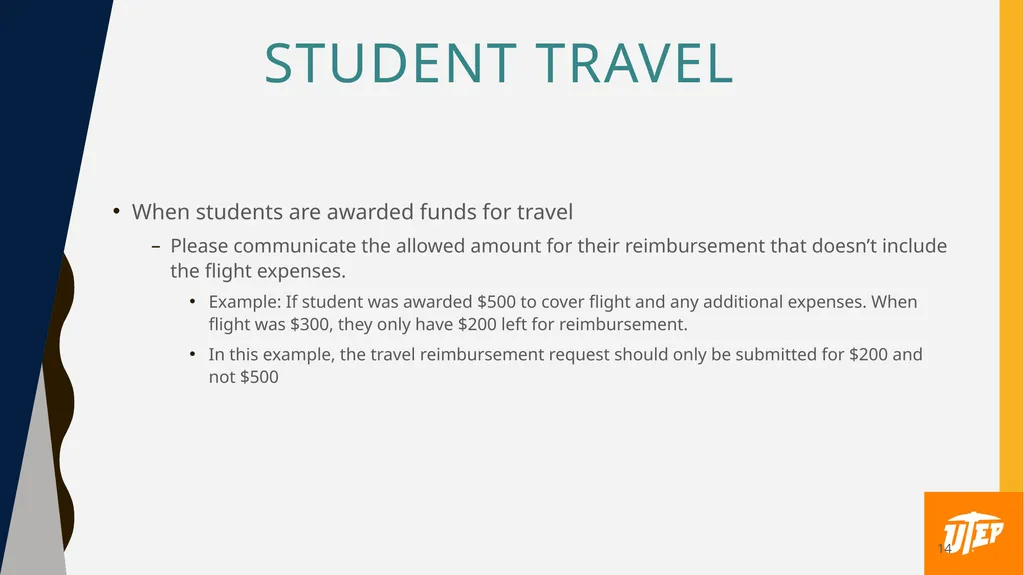Select the 'Please communicate the allowed amount' line
The image size is (1024, 575).
pyautogui.click(x=558, y=246)
